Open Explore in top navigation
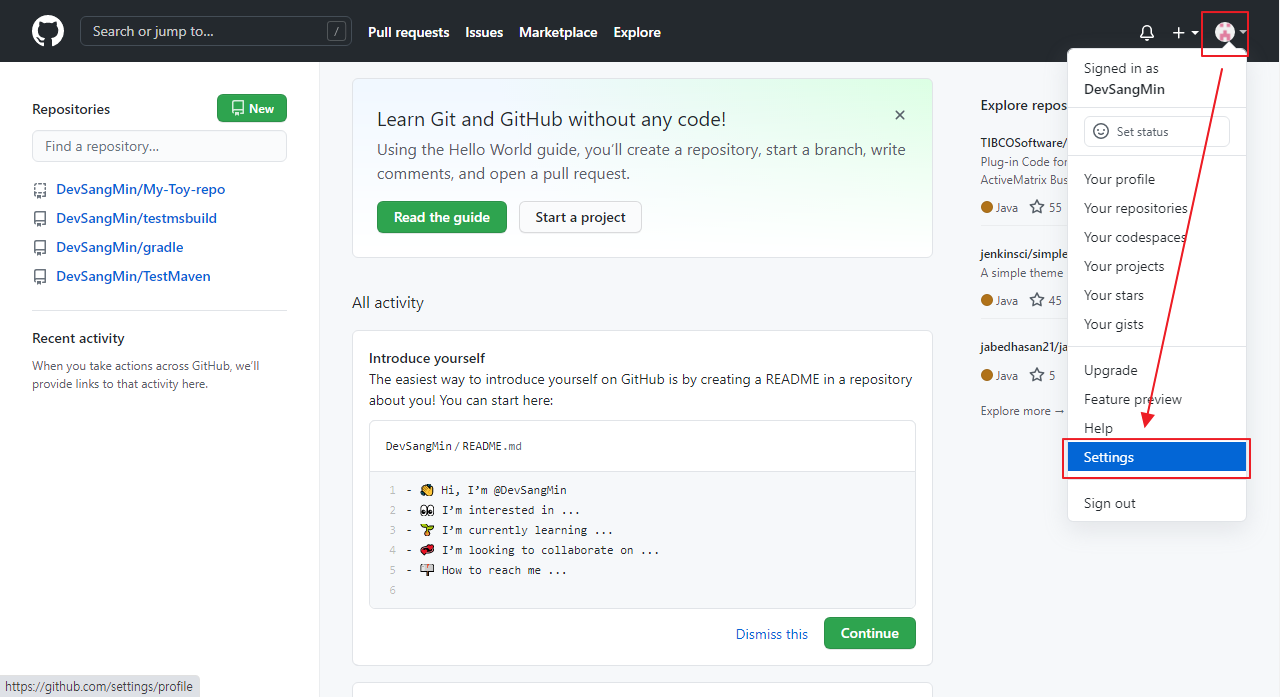This screenshot has height=697, width=1280. (x=637, y=32)
